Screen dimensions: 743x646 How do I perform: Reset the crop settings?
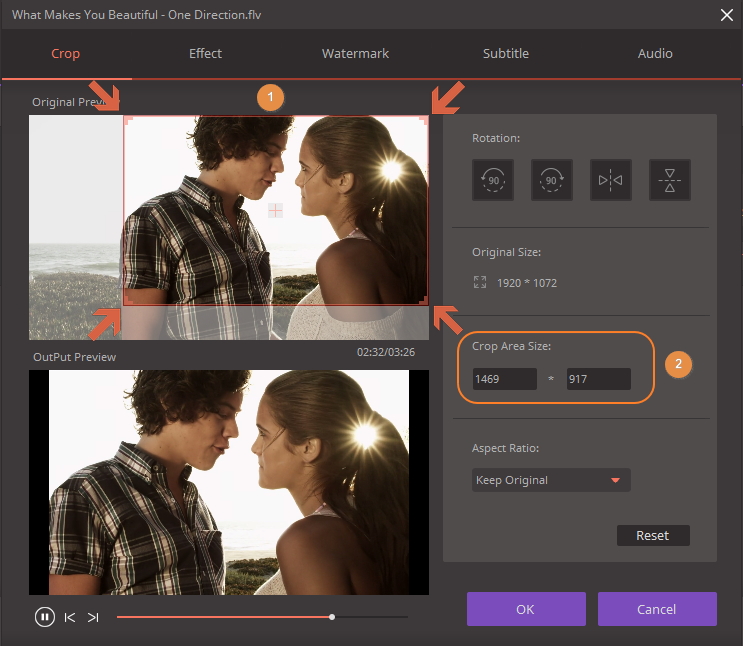point(653,536)
